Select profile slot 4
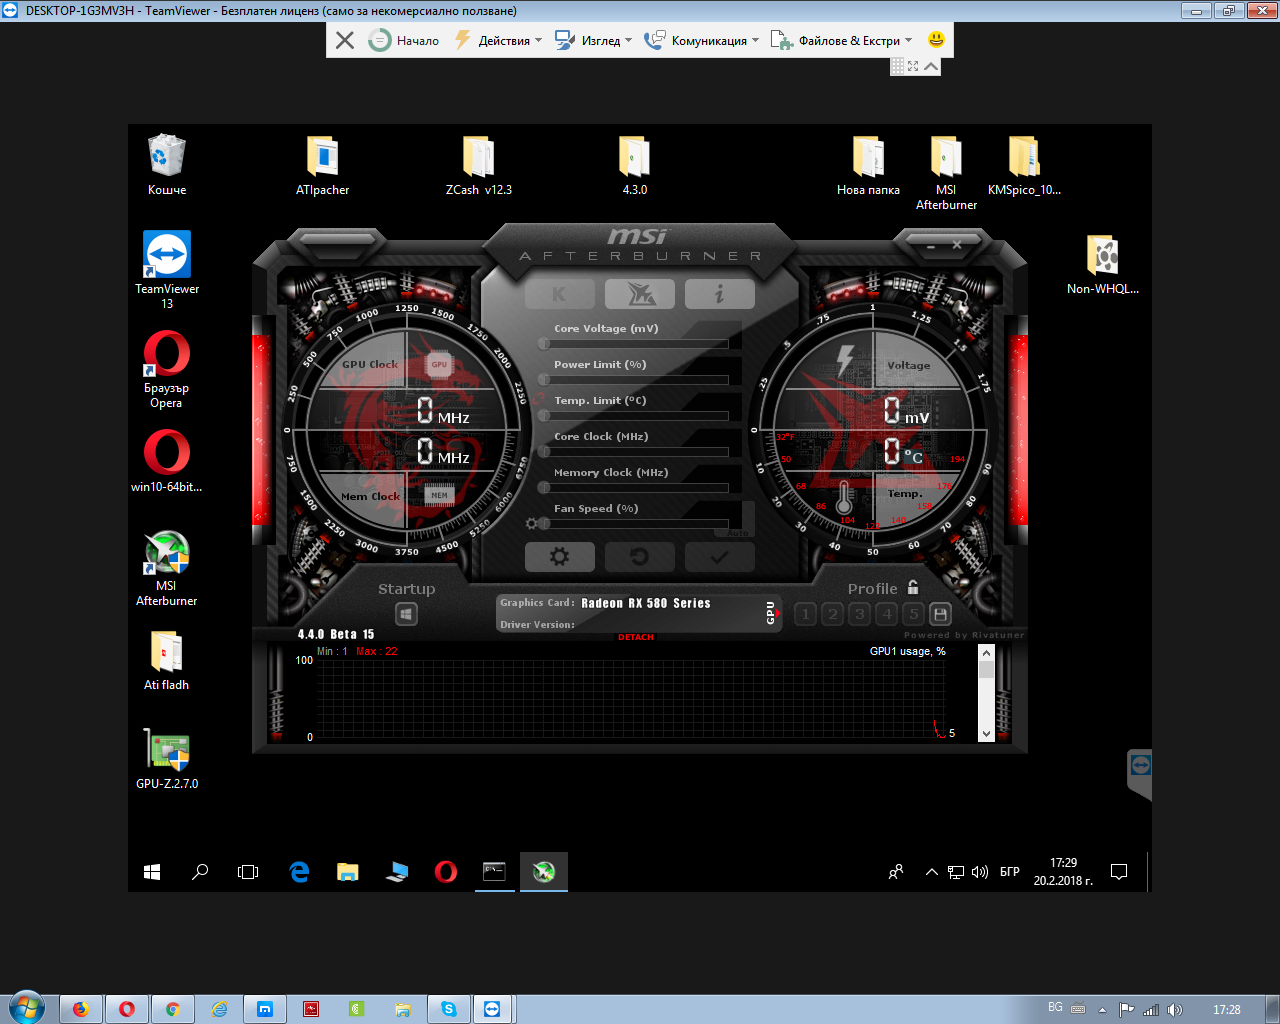The height and width of the screenshot is (1024, 1280). tap(887, 614)
